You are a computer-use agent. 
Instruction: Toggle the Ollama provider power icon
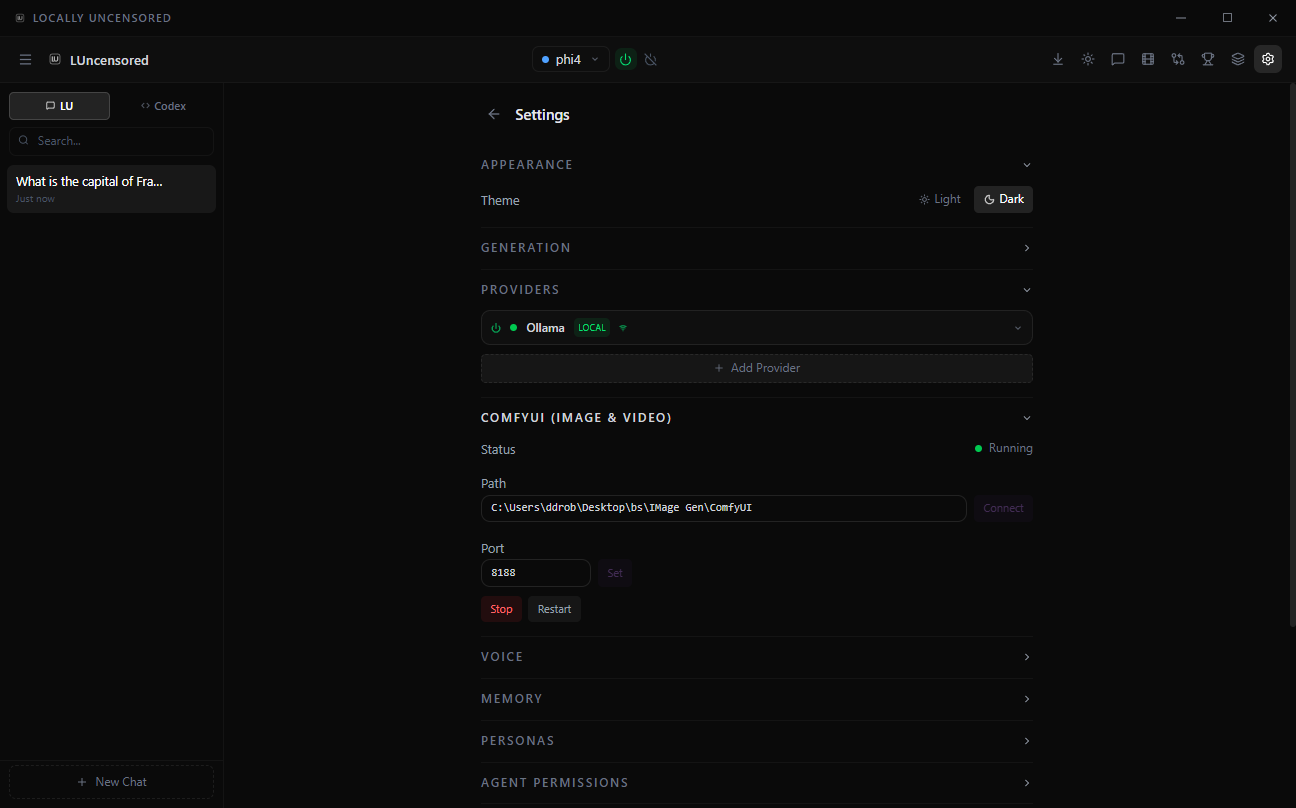pos(495,327)
